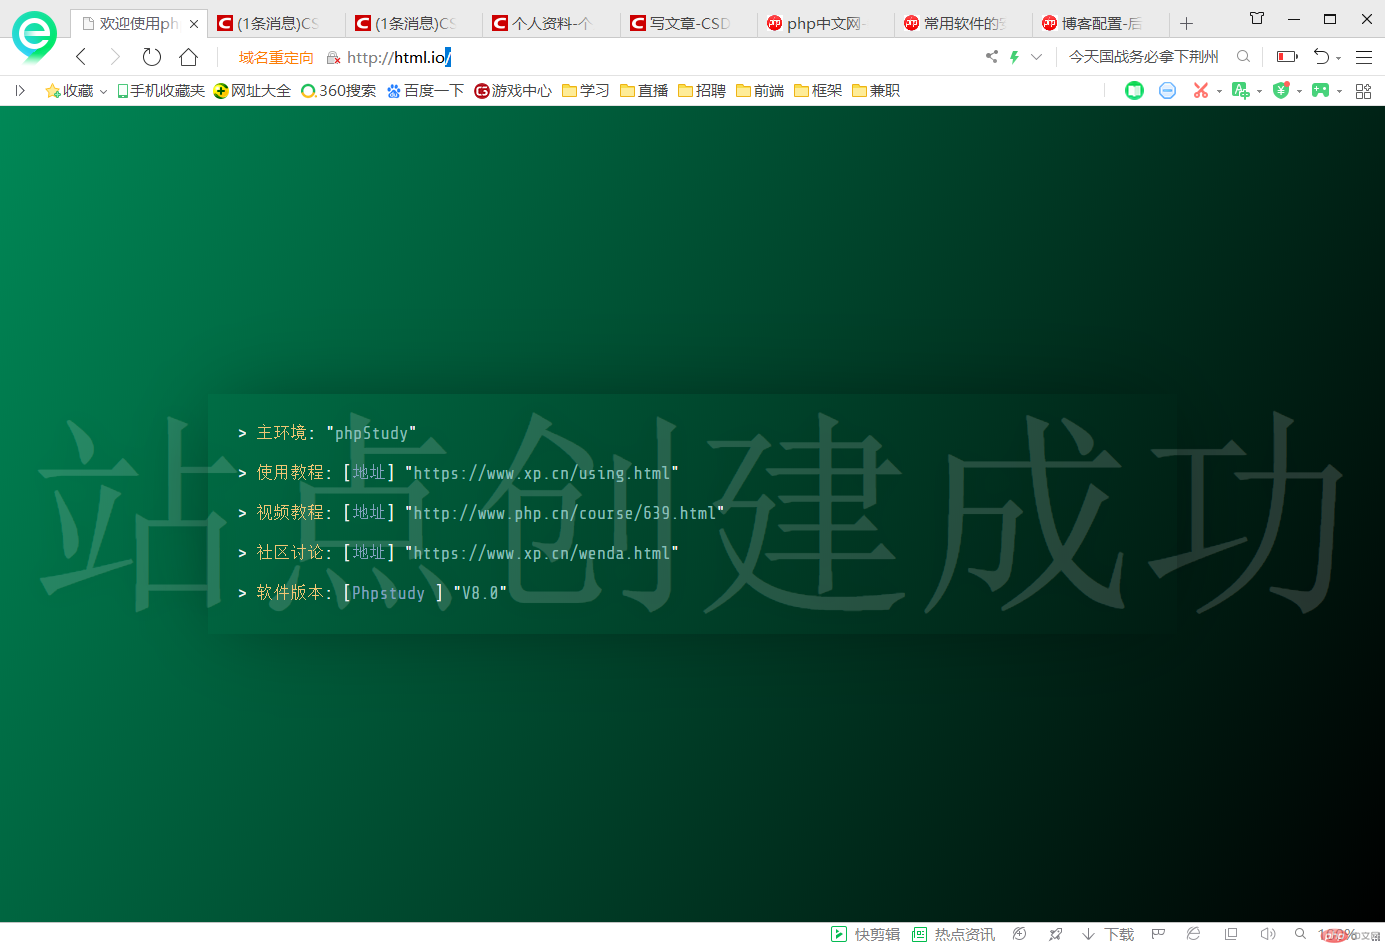
Task: Click the split window icon in status bar
Action: (x=1231, y=934)
